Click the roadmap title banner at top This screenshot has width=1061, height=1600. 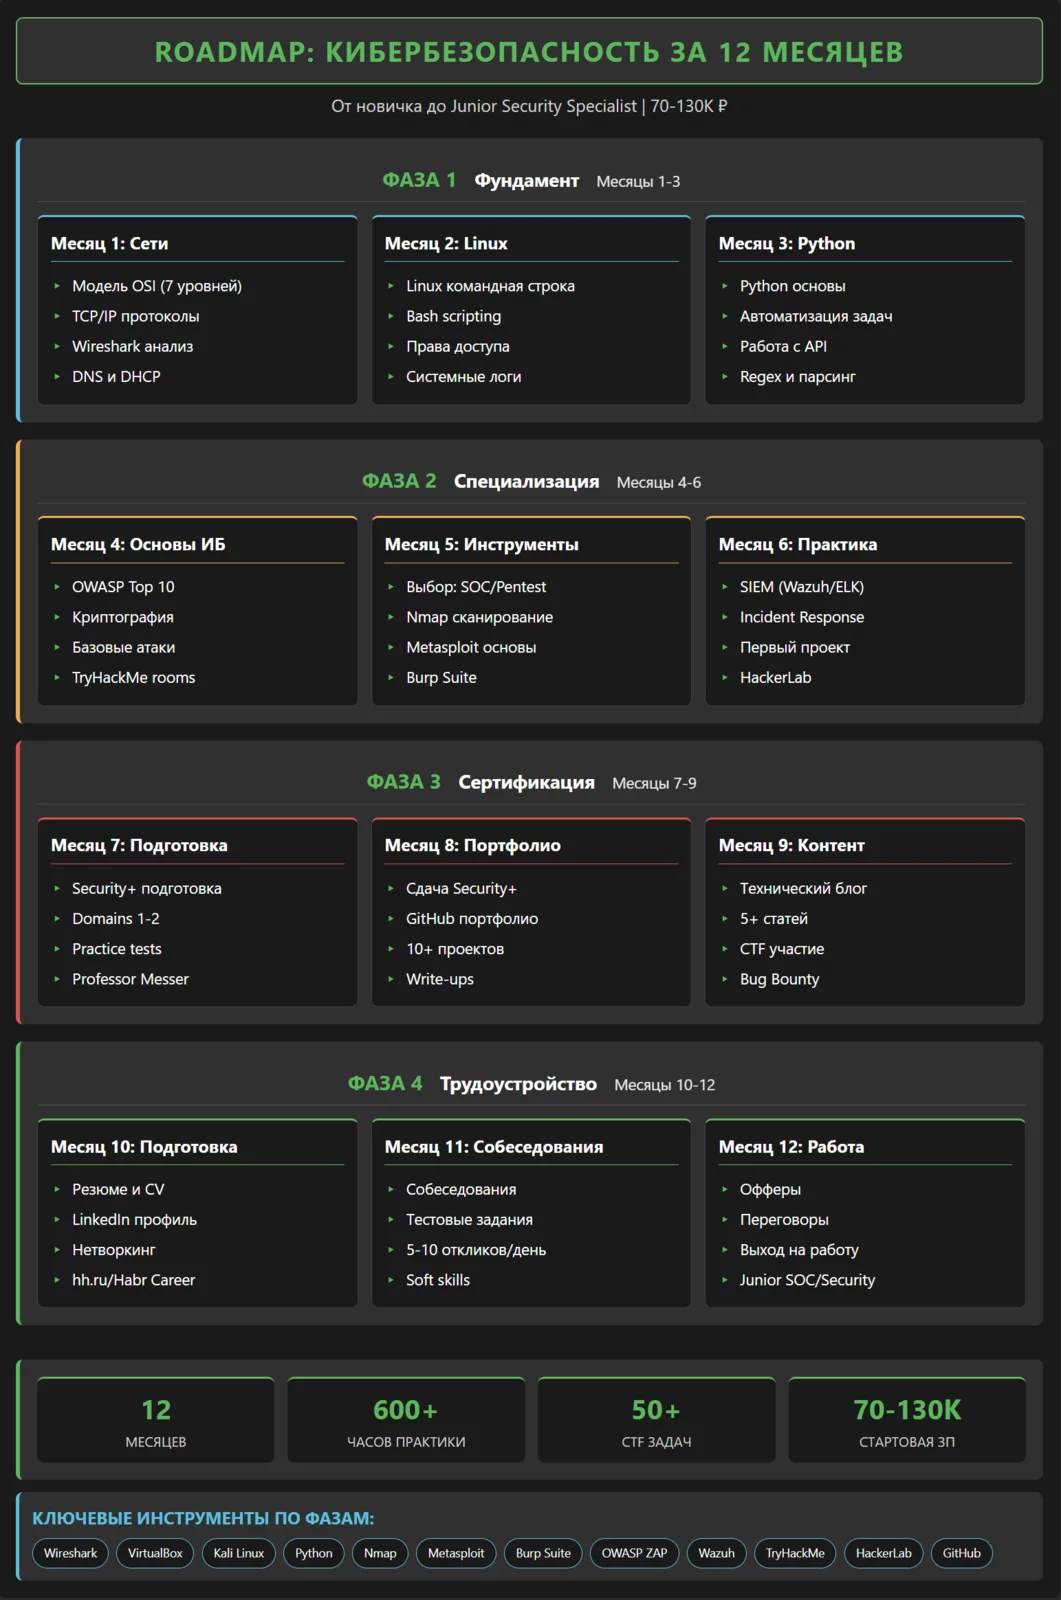(x=529, y=52)
